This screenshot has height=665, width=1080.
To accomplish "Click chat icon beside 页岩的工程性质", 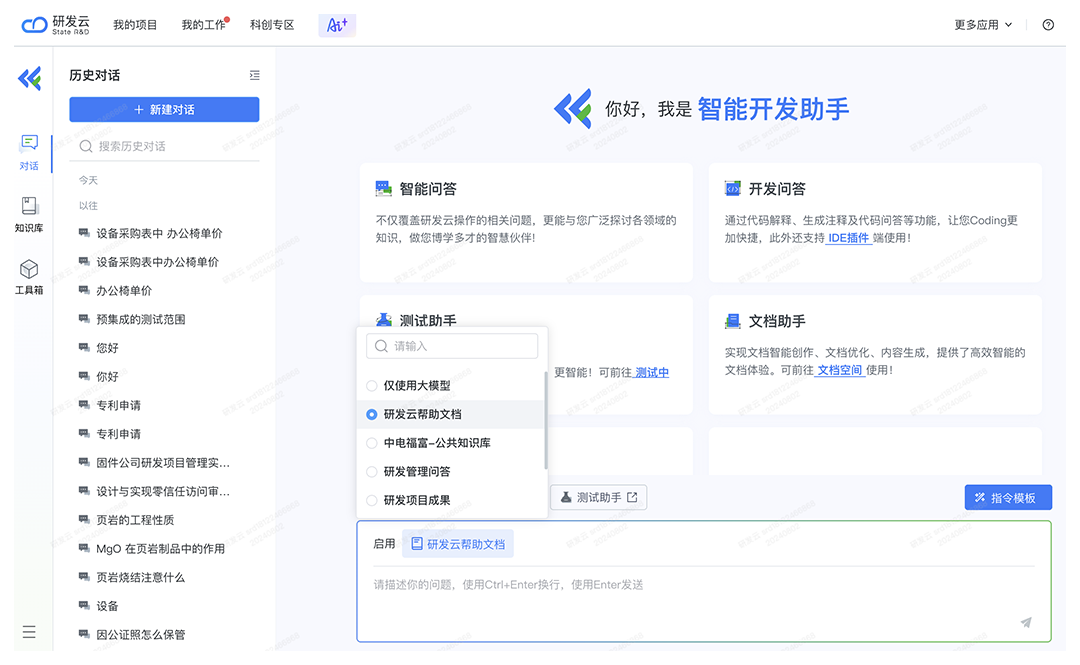I will coord(84,520).
